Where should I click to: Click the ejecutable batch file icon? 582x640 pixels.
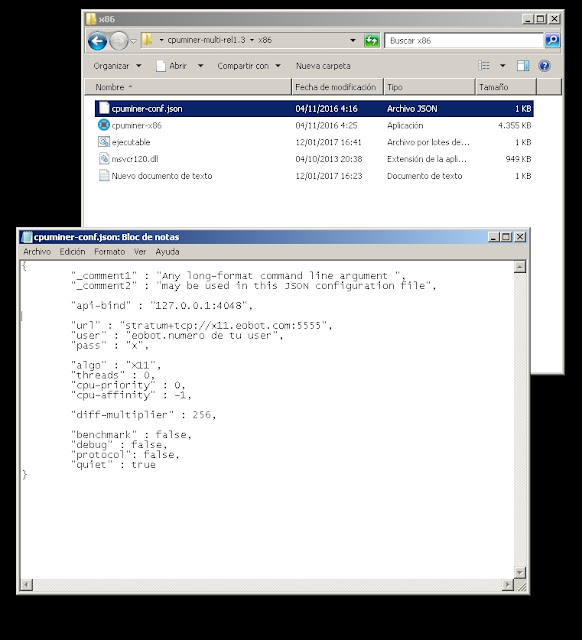click(x=104, y=142)
